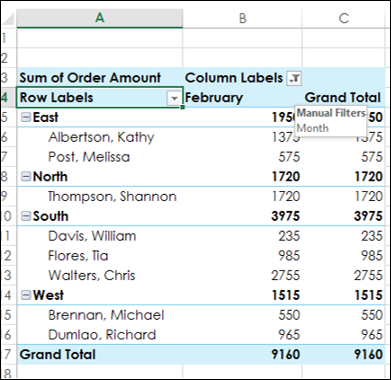Select February value 575 for Post, Melissa
The width and height of the screenshot is (391, 380).
click(289, 157)
